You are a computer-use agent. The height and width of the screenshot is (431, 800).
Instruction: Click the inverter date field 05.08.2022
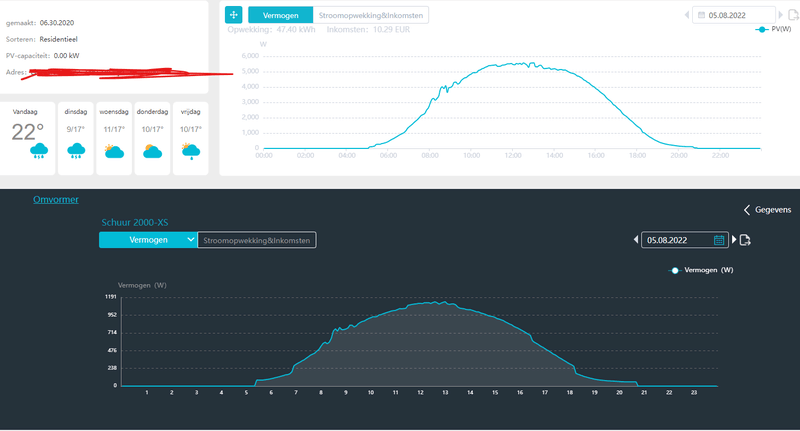pos(684,240)
